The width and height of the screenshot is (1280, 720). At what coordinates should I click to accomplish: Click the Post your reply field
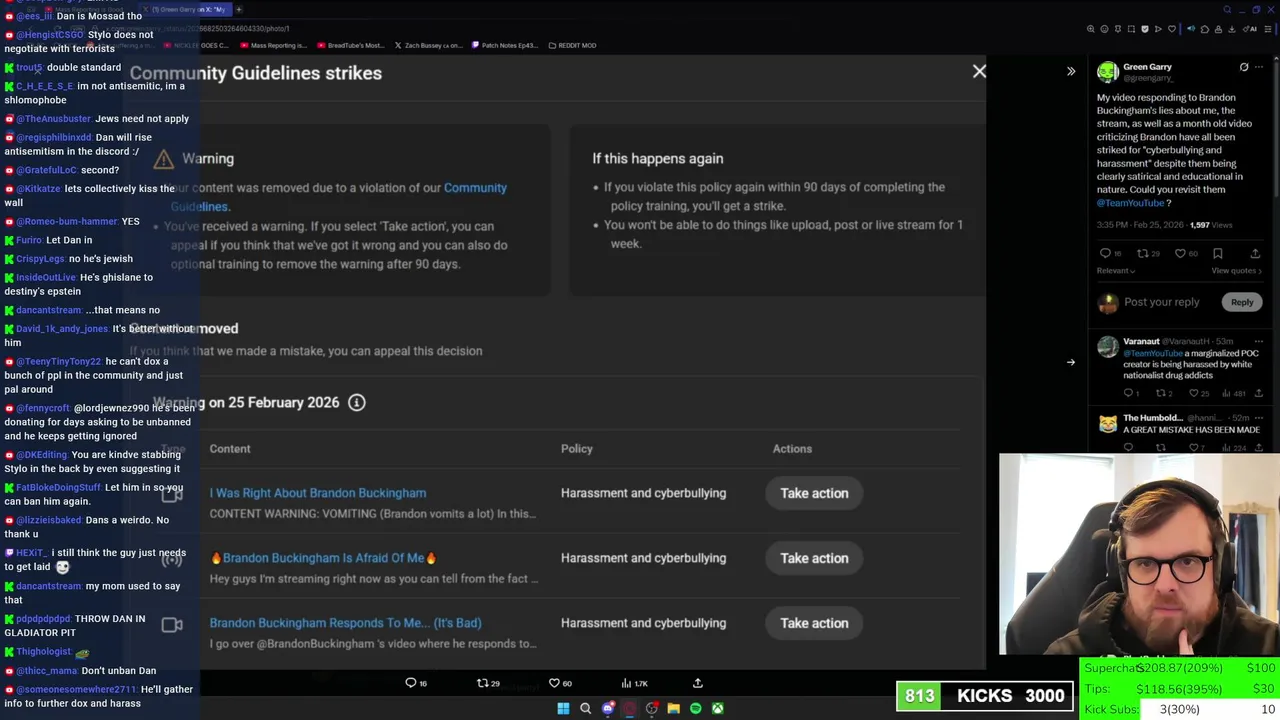[1161, 302]
